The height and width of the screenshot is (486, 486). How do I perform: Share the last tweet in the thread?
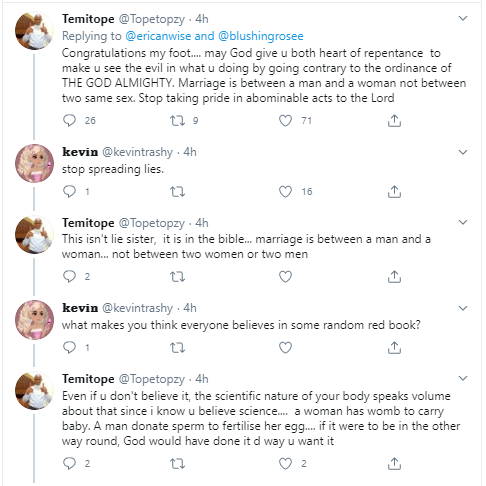[x=394, y=463]
